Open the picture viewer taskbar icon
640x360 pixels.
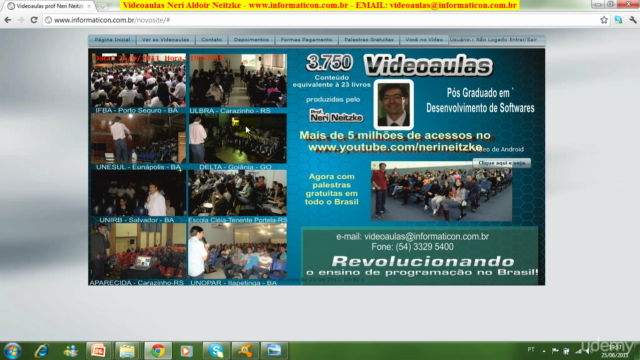(274, 351)
